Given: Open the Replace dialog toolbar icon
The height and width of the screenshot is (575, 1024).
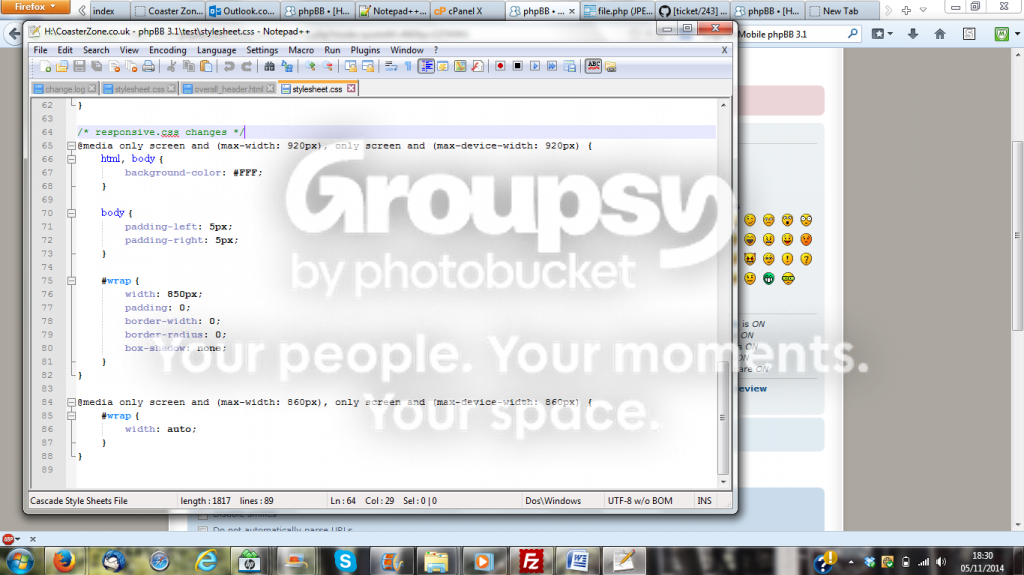Looking at the screenshot, I should (287, 67).
